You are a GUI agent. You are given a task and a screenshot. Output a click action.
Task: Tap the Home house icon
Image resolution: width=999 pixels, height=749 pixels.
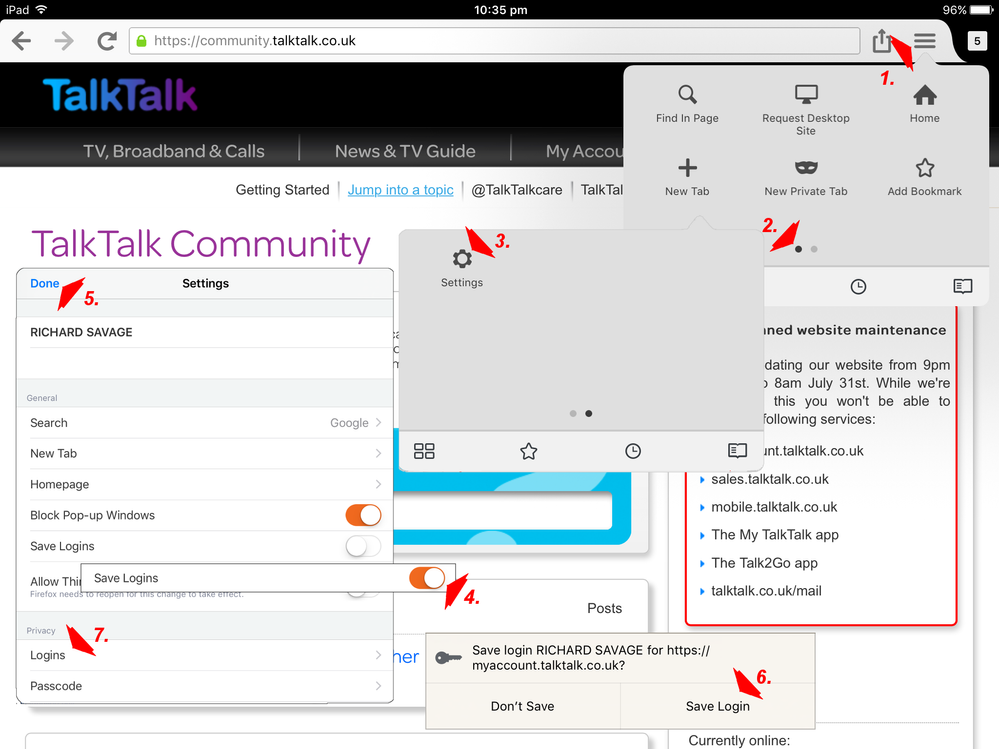pos(924,95)
